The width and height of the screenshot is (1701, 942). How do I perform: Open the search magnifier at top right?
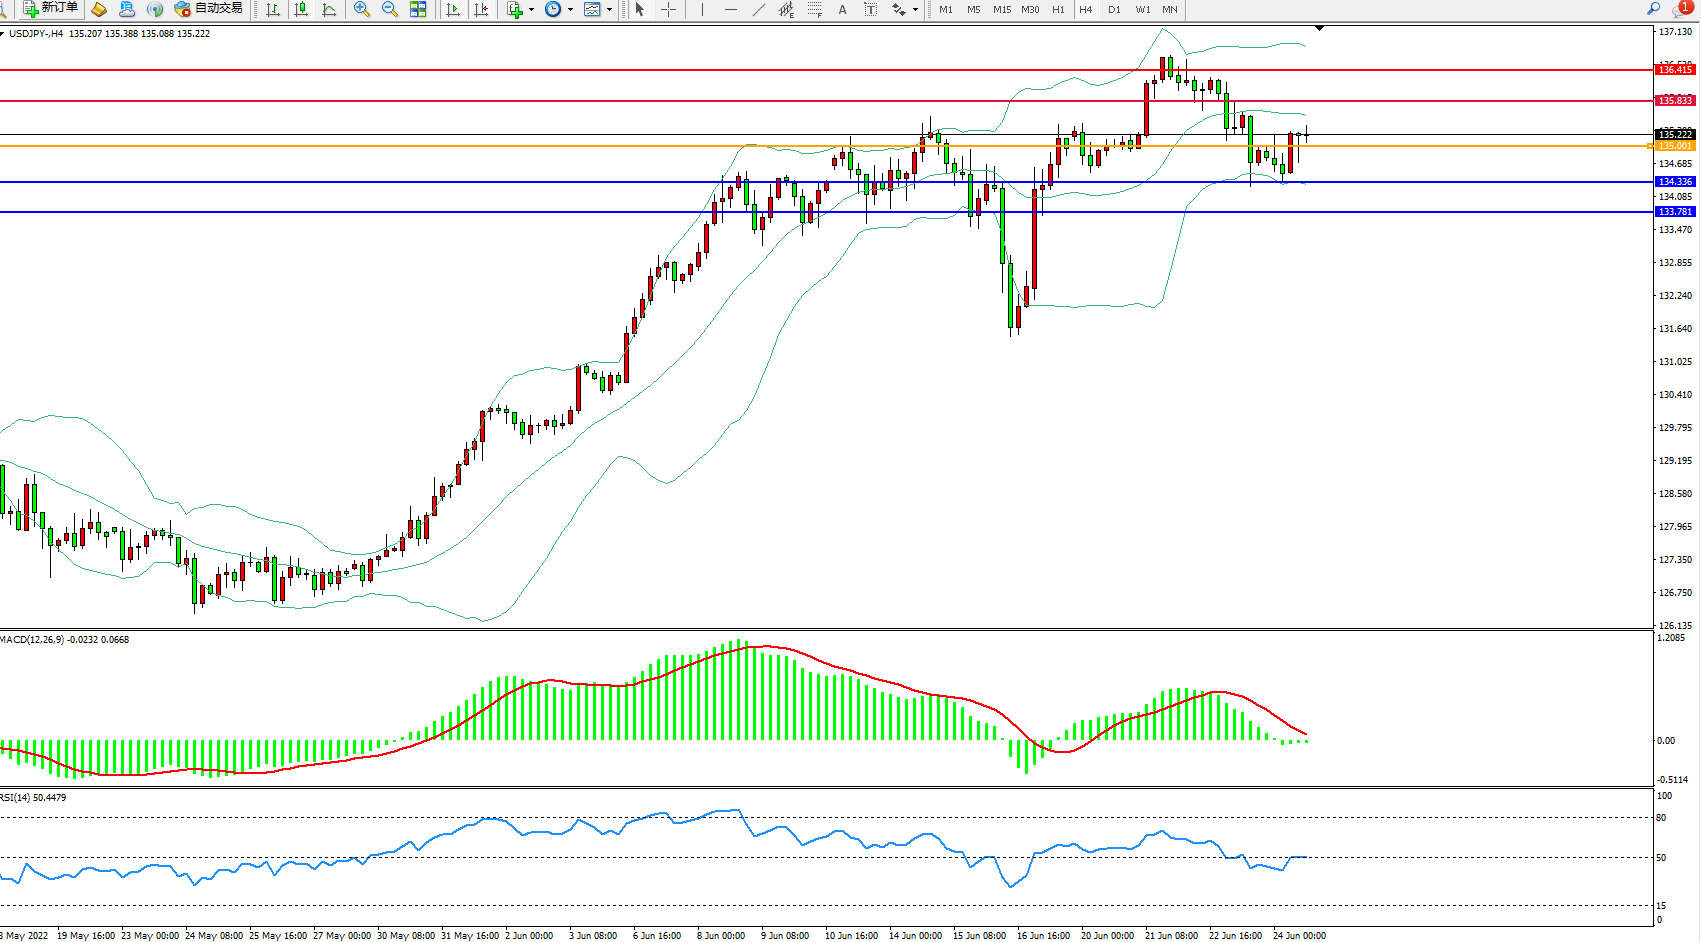1653,9
